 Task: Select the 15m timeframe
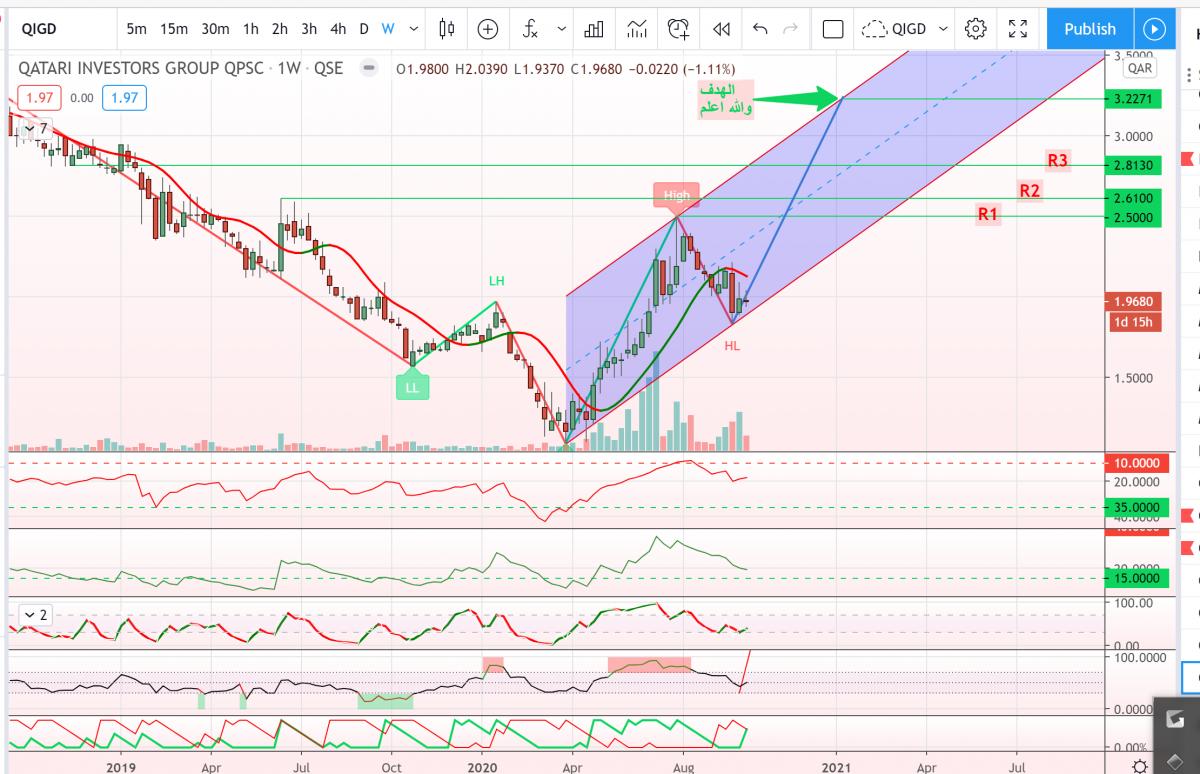(174, 29)
